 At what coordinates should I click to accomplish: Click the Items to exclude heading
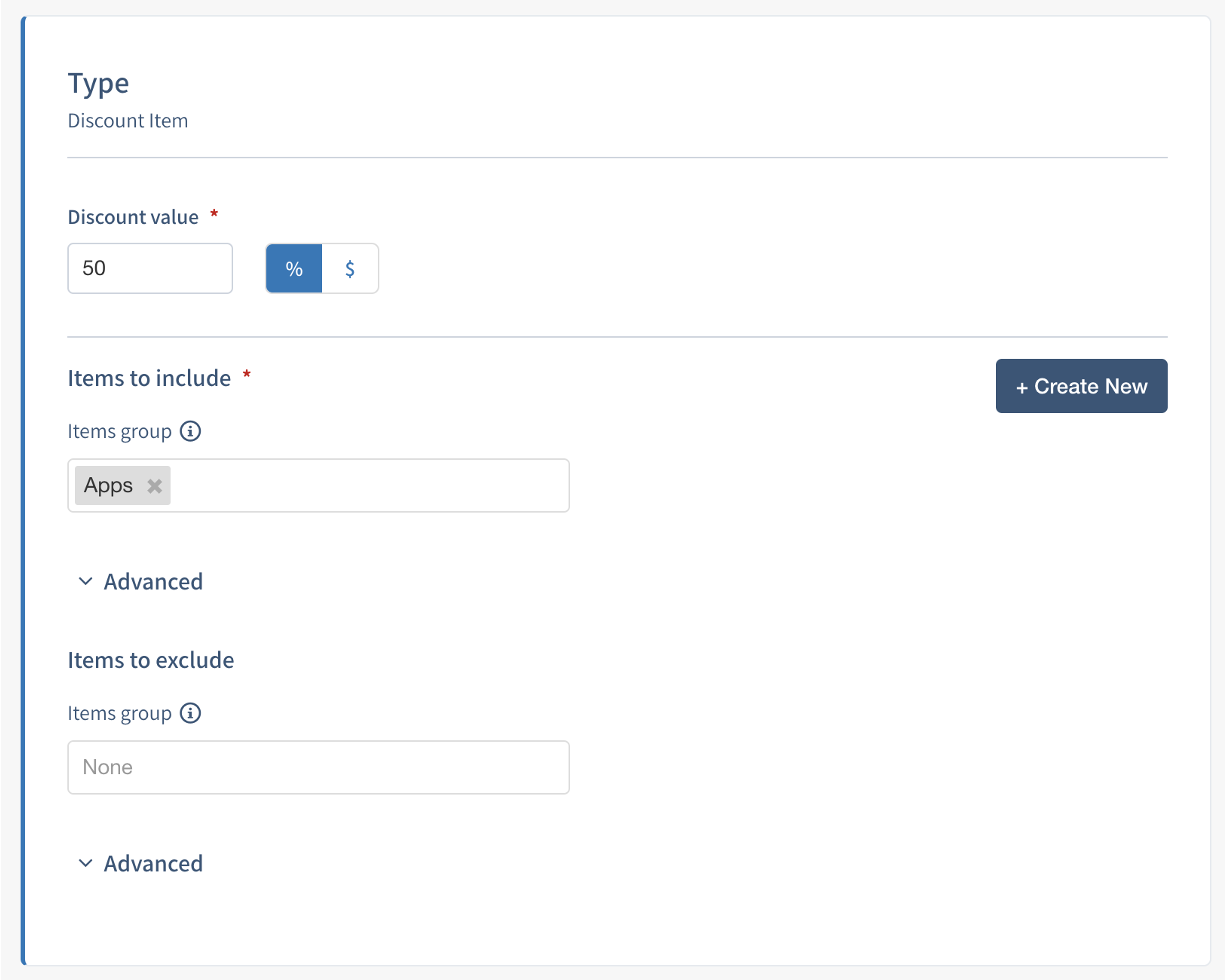[x=151, y=660]
